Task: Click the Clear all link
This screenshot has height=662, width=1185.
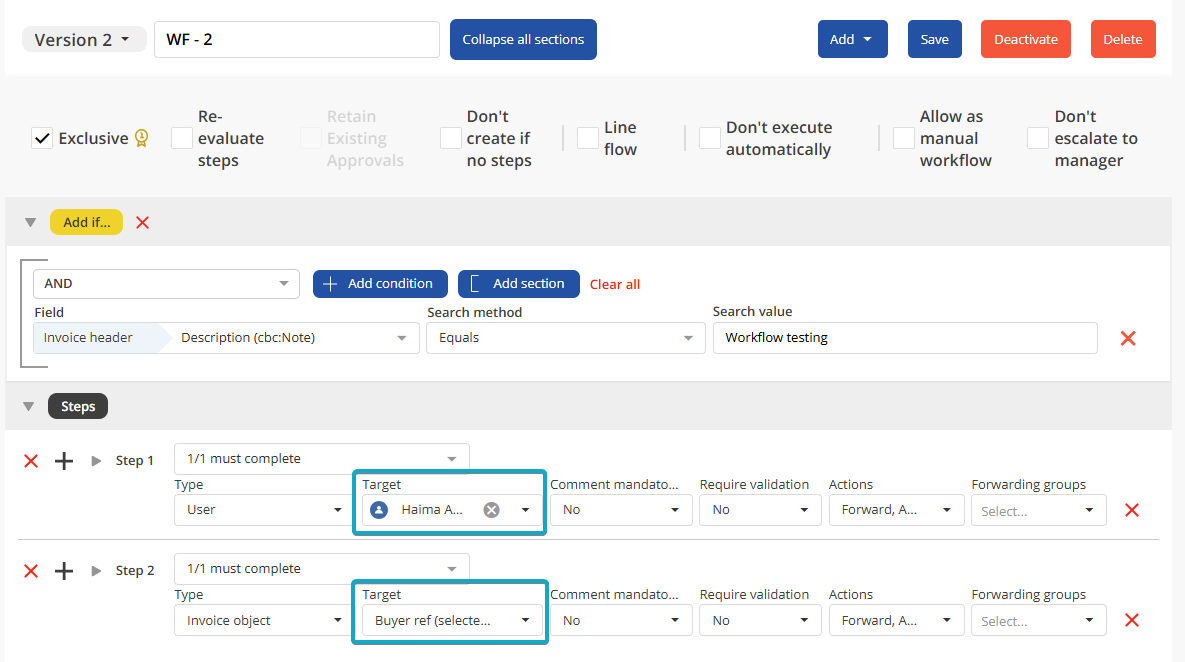Action: point(614,284)
